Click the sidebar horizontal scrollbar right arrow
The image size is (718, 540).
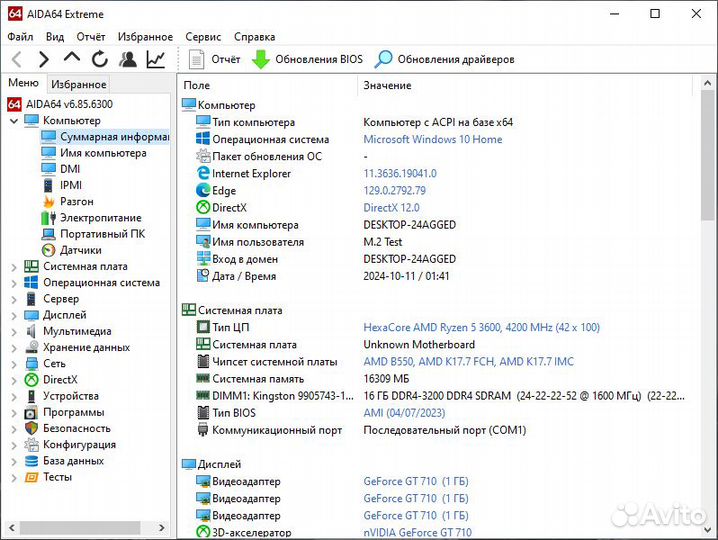(x=162, y=528)
